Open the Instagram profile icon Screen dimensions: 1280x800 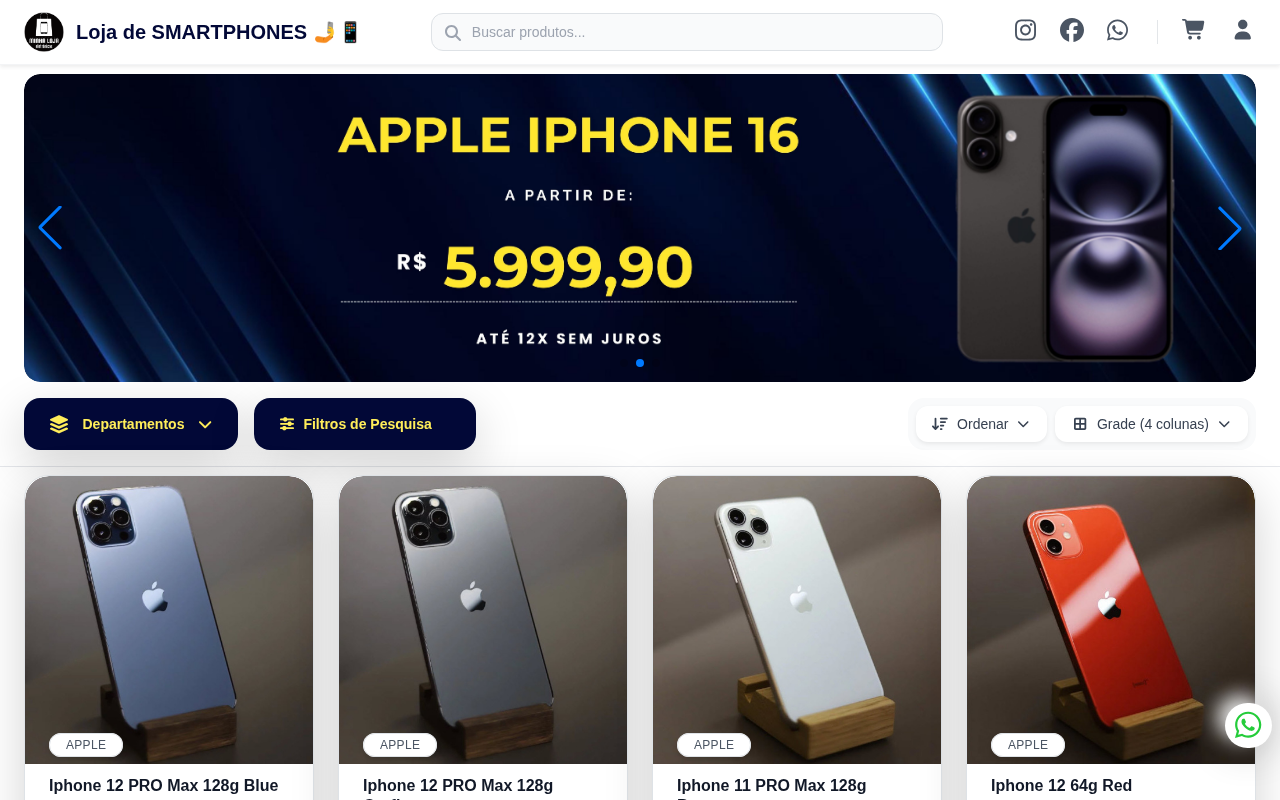pos(1025,30)
